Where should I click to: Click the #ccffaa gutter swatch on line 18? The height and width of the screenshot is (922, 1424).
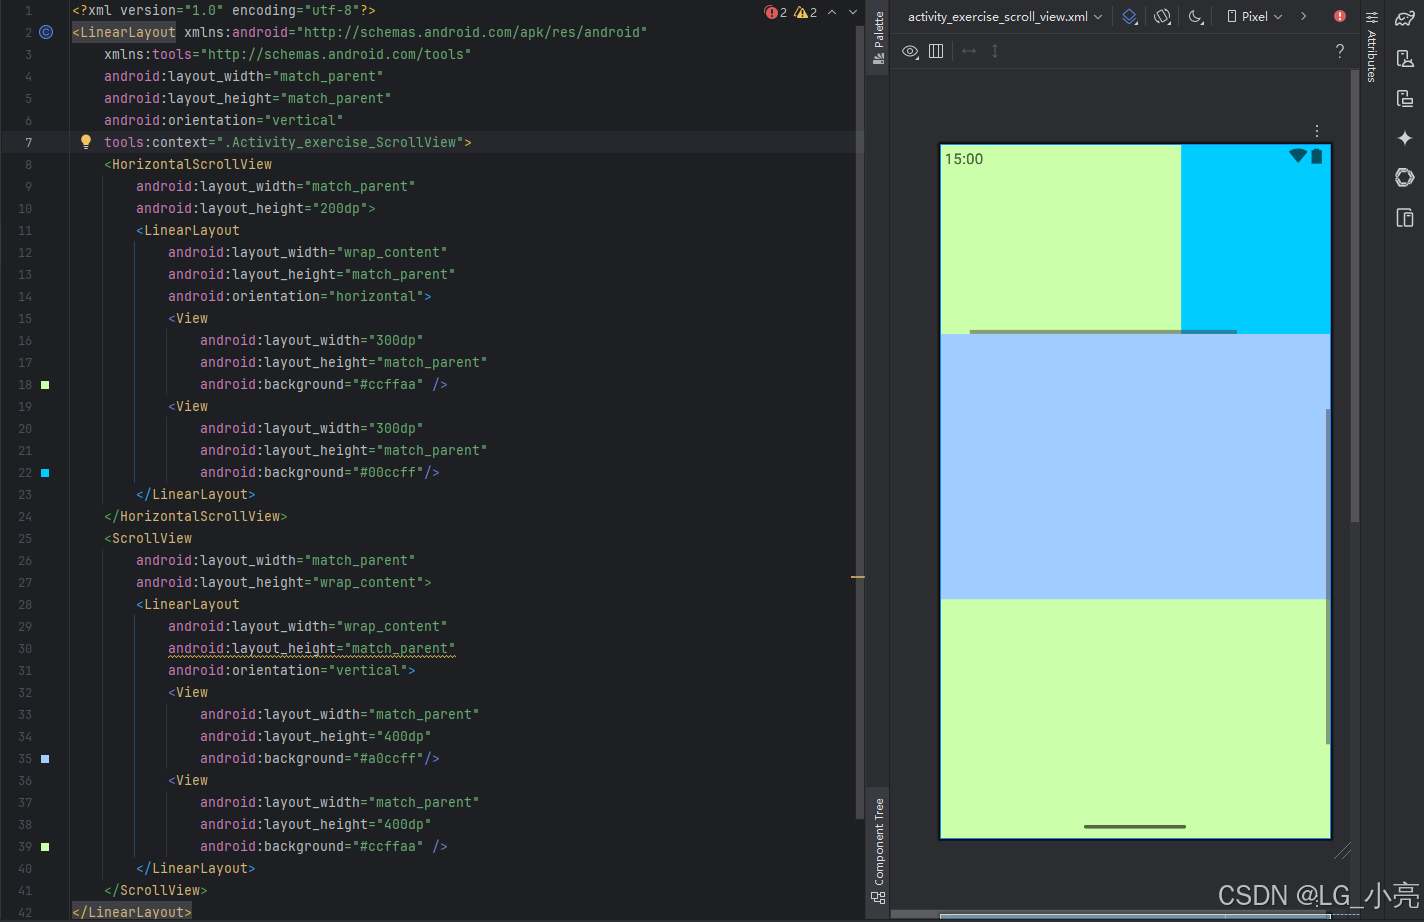click(45, 385)
